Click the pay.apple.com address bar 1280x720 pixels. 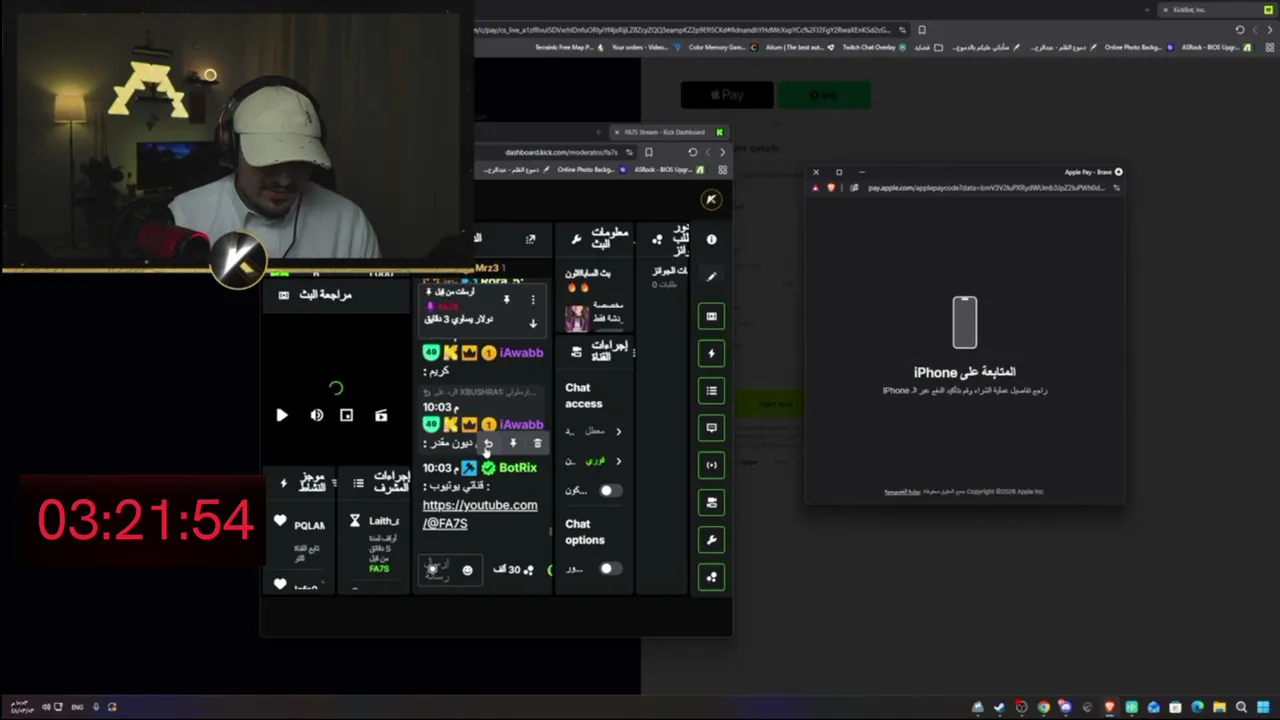[985, 188]
